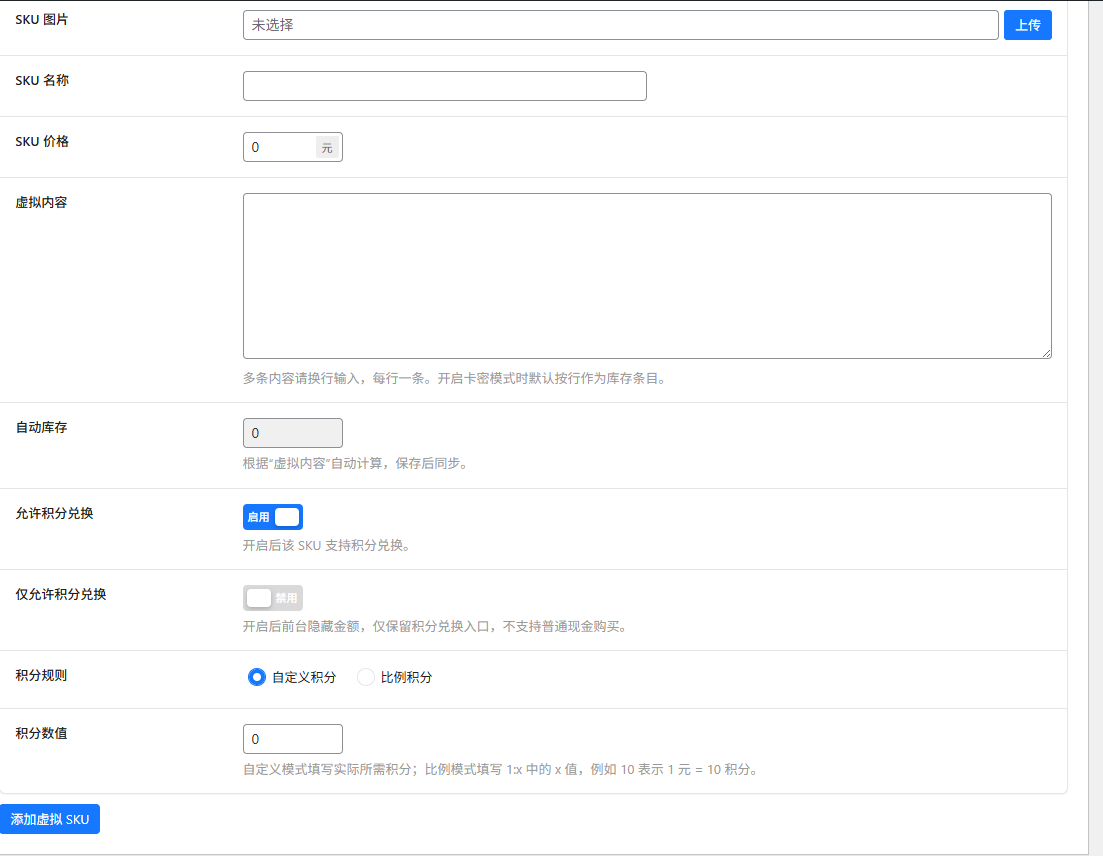Focus the 虚拟内容 multi-line textarea
Screen dimensions: 1103x856
pyautogui.click(x=646, y=275)
